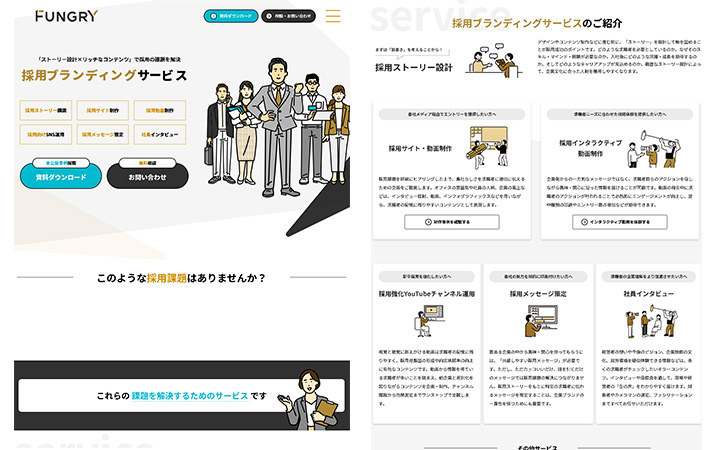Click gray label atop 採用メッセージ策定 card

(538, 276)
